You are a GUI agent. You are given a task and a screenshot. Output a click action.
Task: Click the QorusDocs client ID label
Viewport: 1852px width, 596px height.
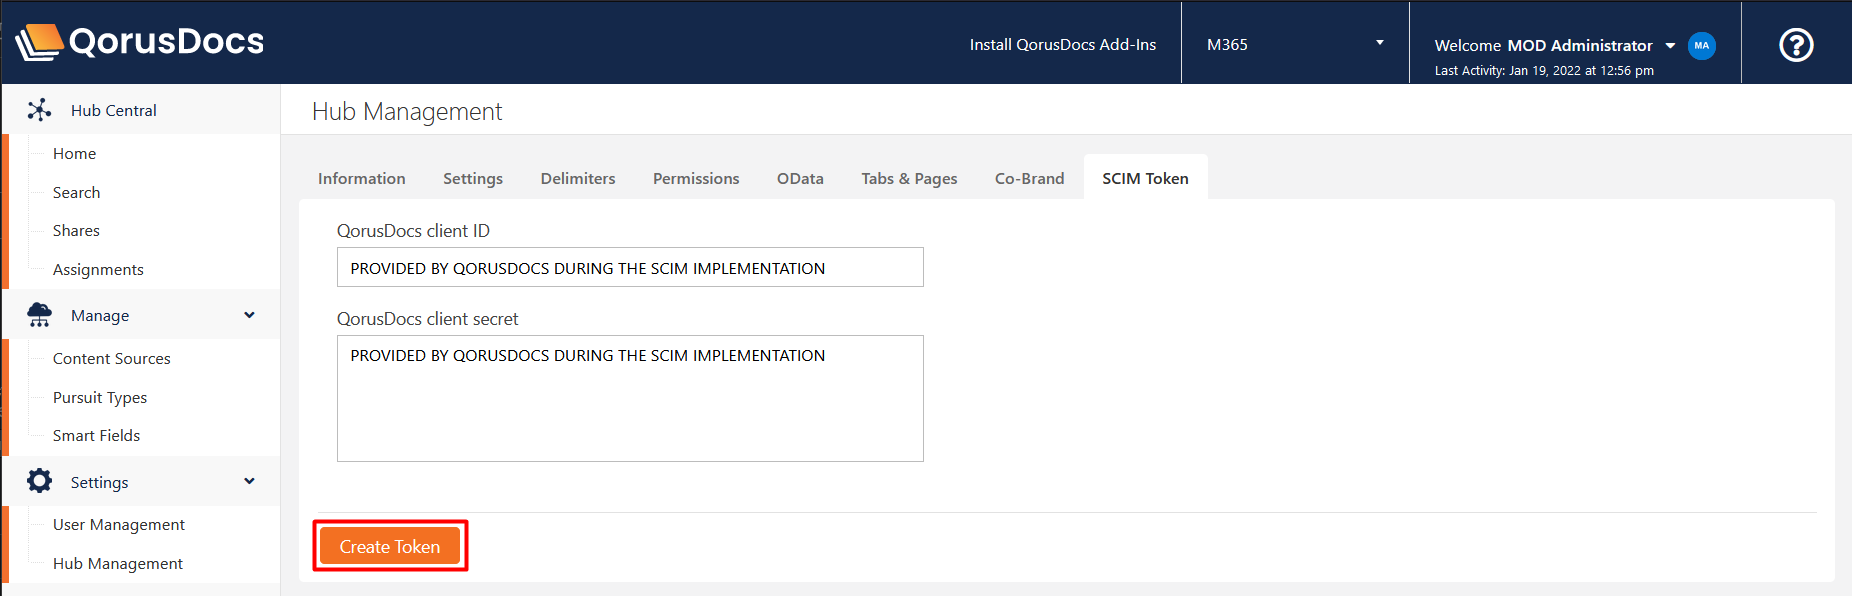tap(413, 230)
